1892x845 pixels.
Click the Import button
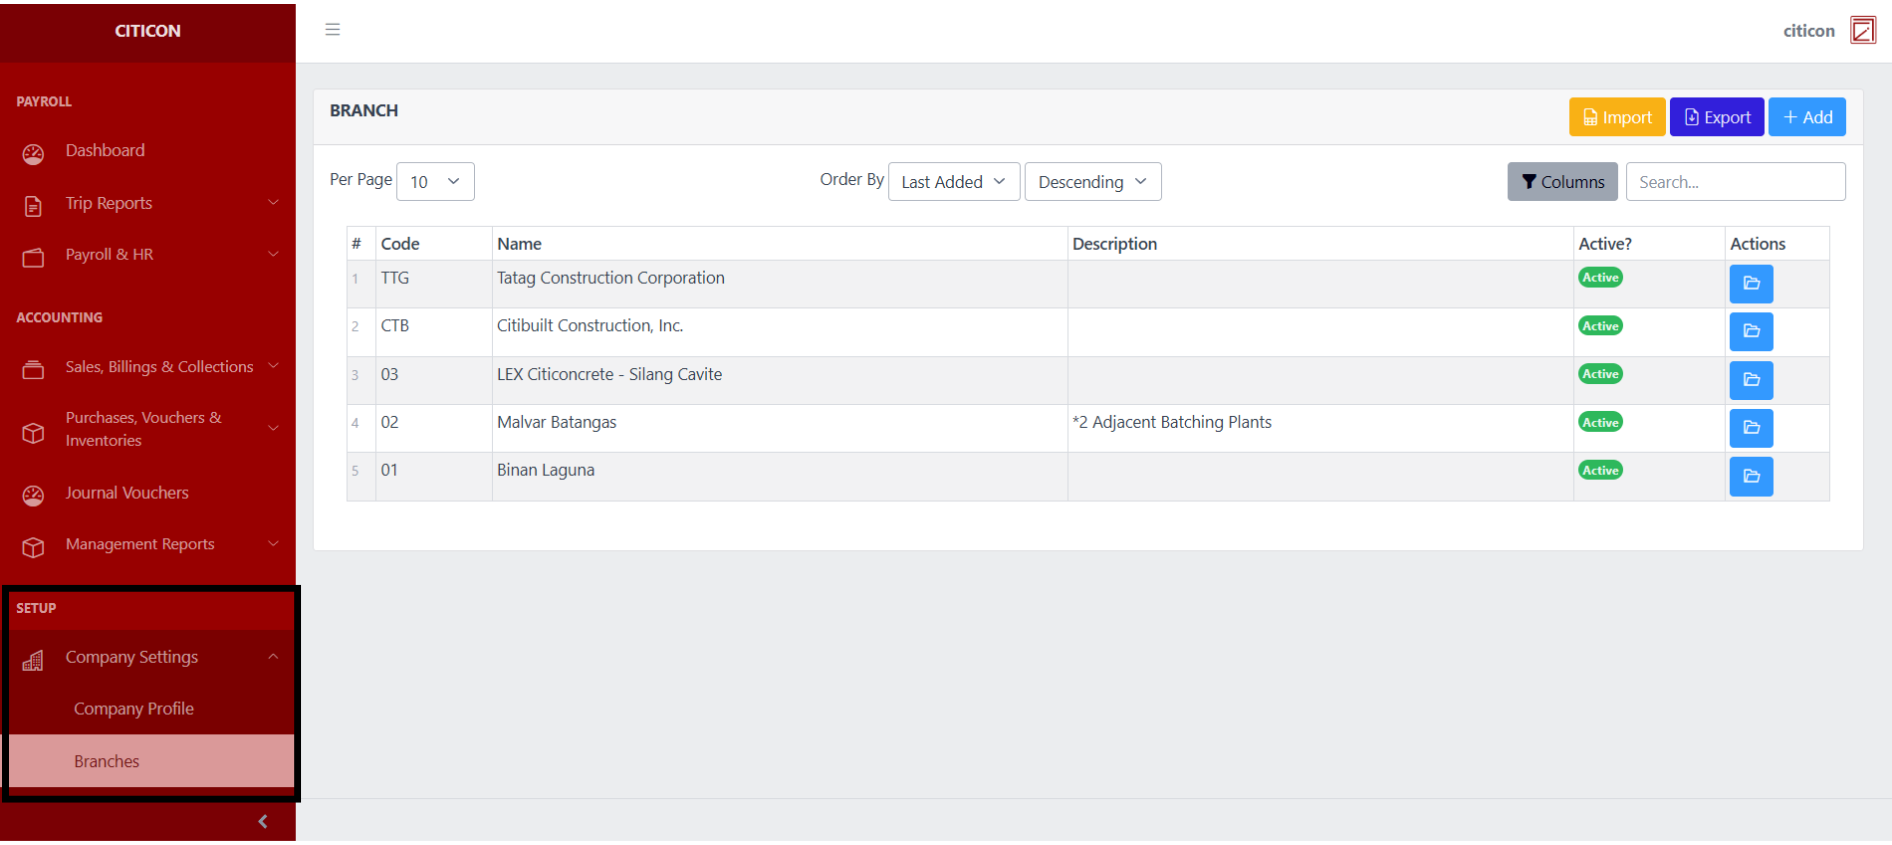(x=1616, y=118)
